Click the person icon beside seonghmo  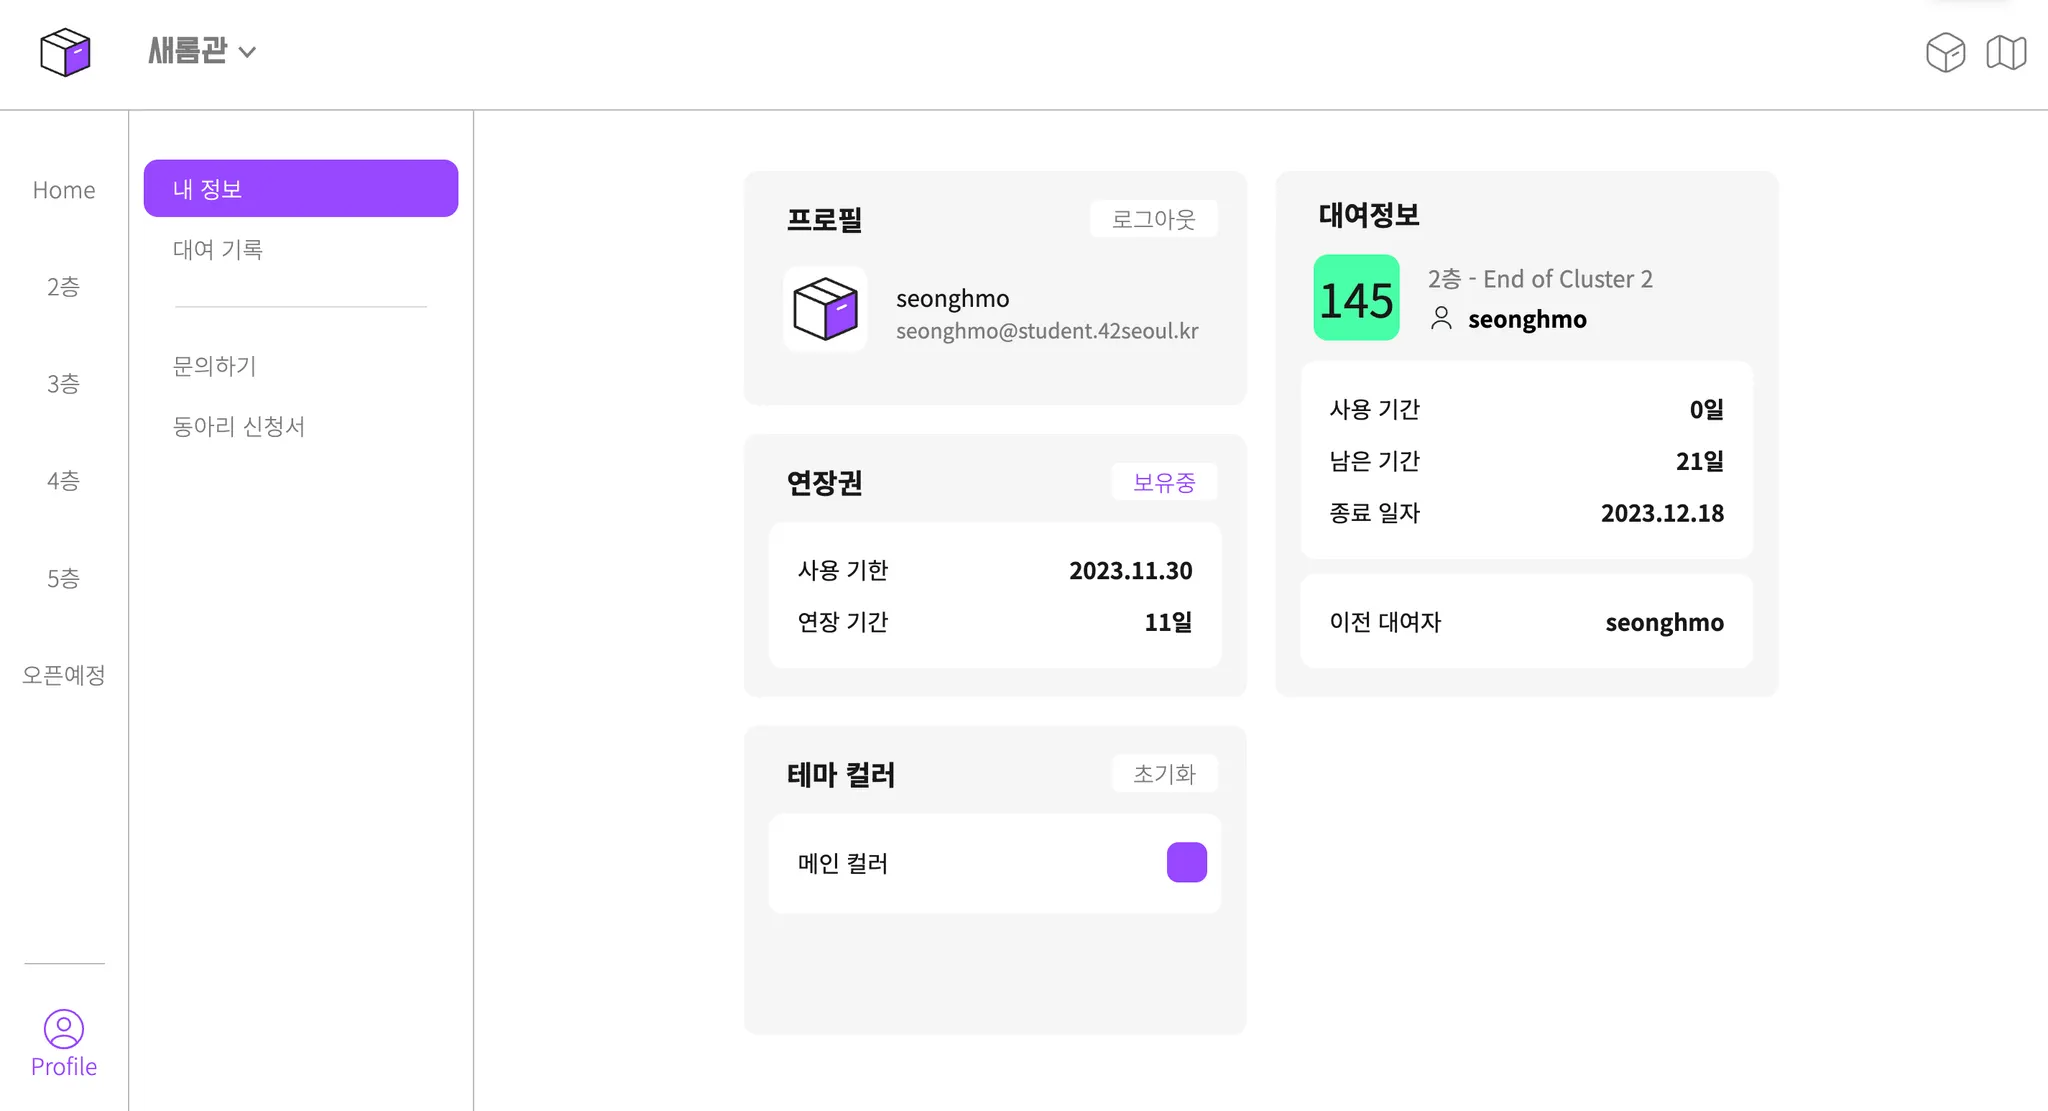1441,319
